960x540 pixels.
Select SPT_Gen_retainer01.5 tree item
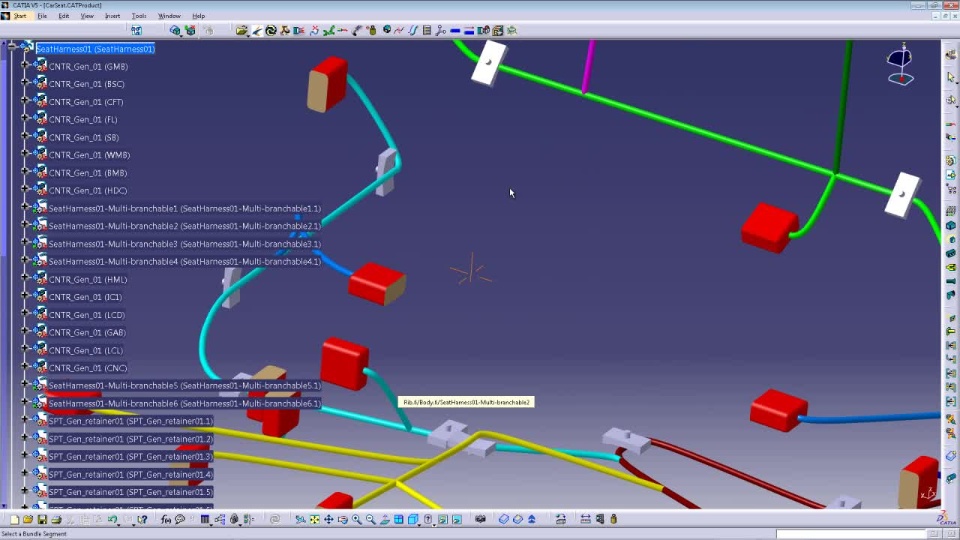coord(131,492)
